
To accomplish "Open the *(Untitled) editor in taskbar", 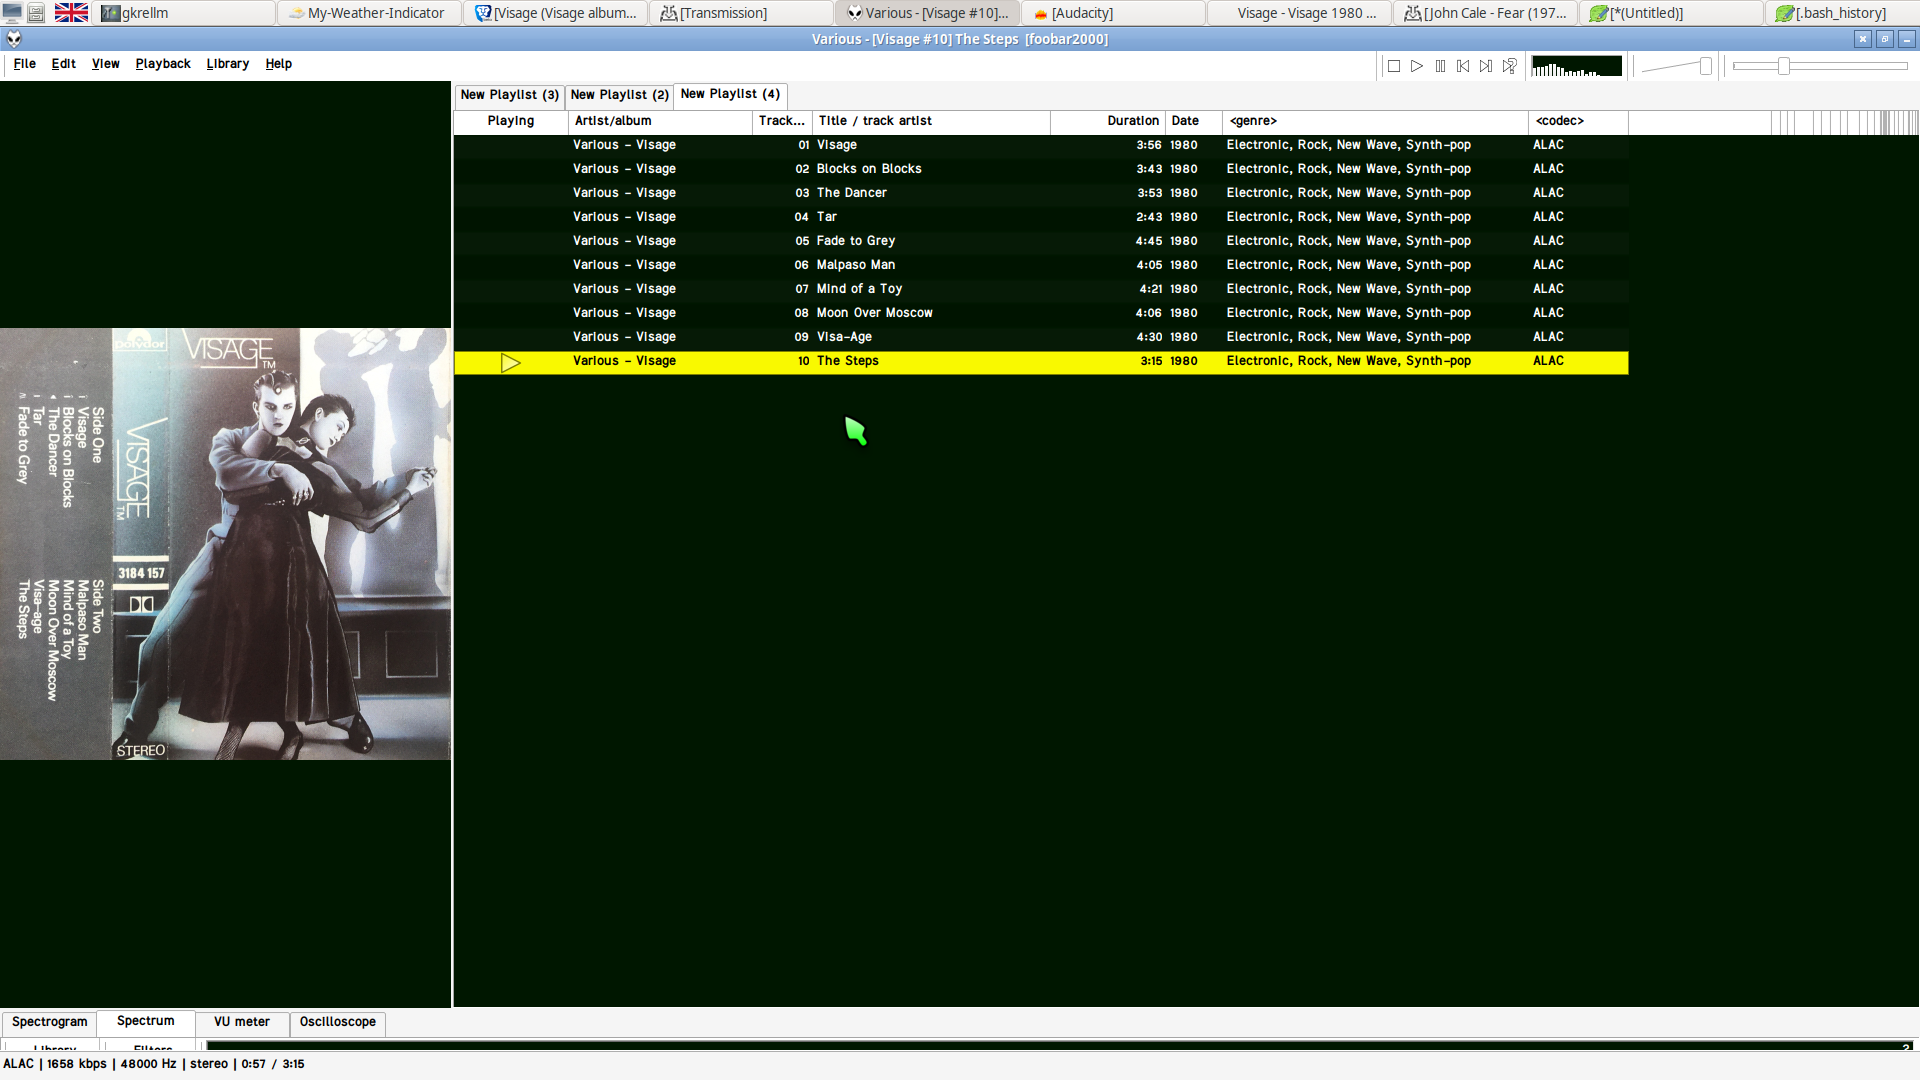I will [1671, 13].
